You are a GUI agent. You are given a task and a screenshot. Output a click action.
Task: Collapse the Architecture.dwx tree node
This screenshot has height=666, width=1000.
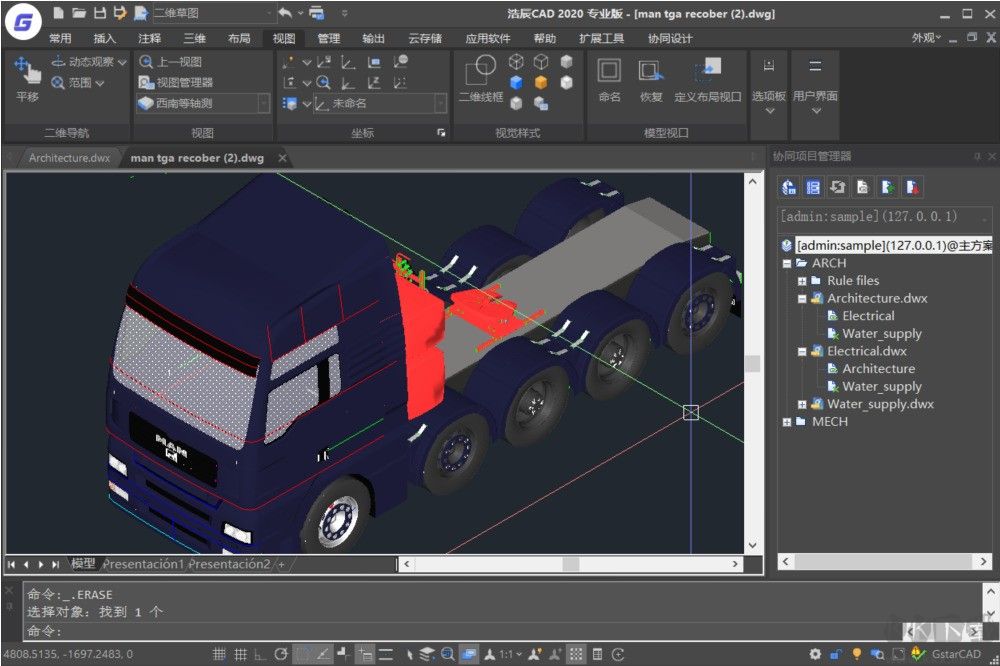point(802,298)
